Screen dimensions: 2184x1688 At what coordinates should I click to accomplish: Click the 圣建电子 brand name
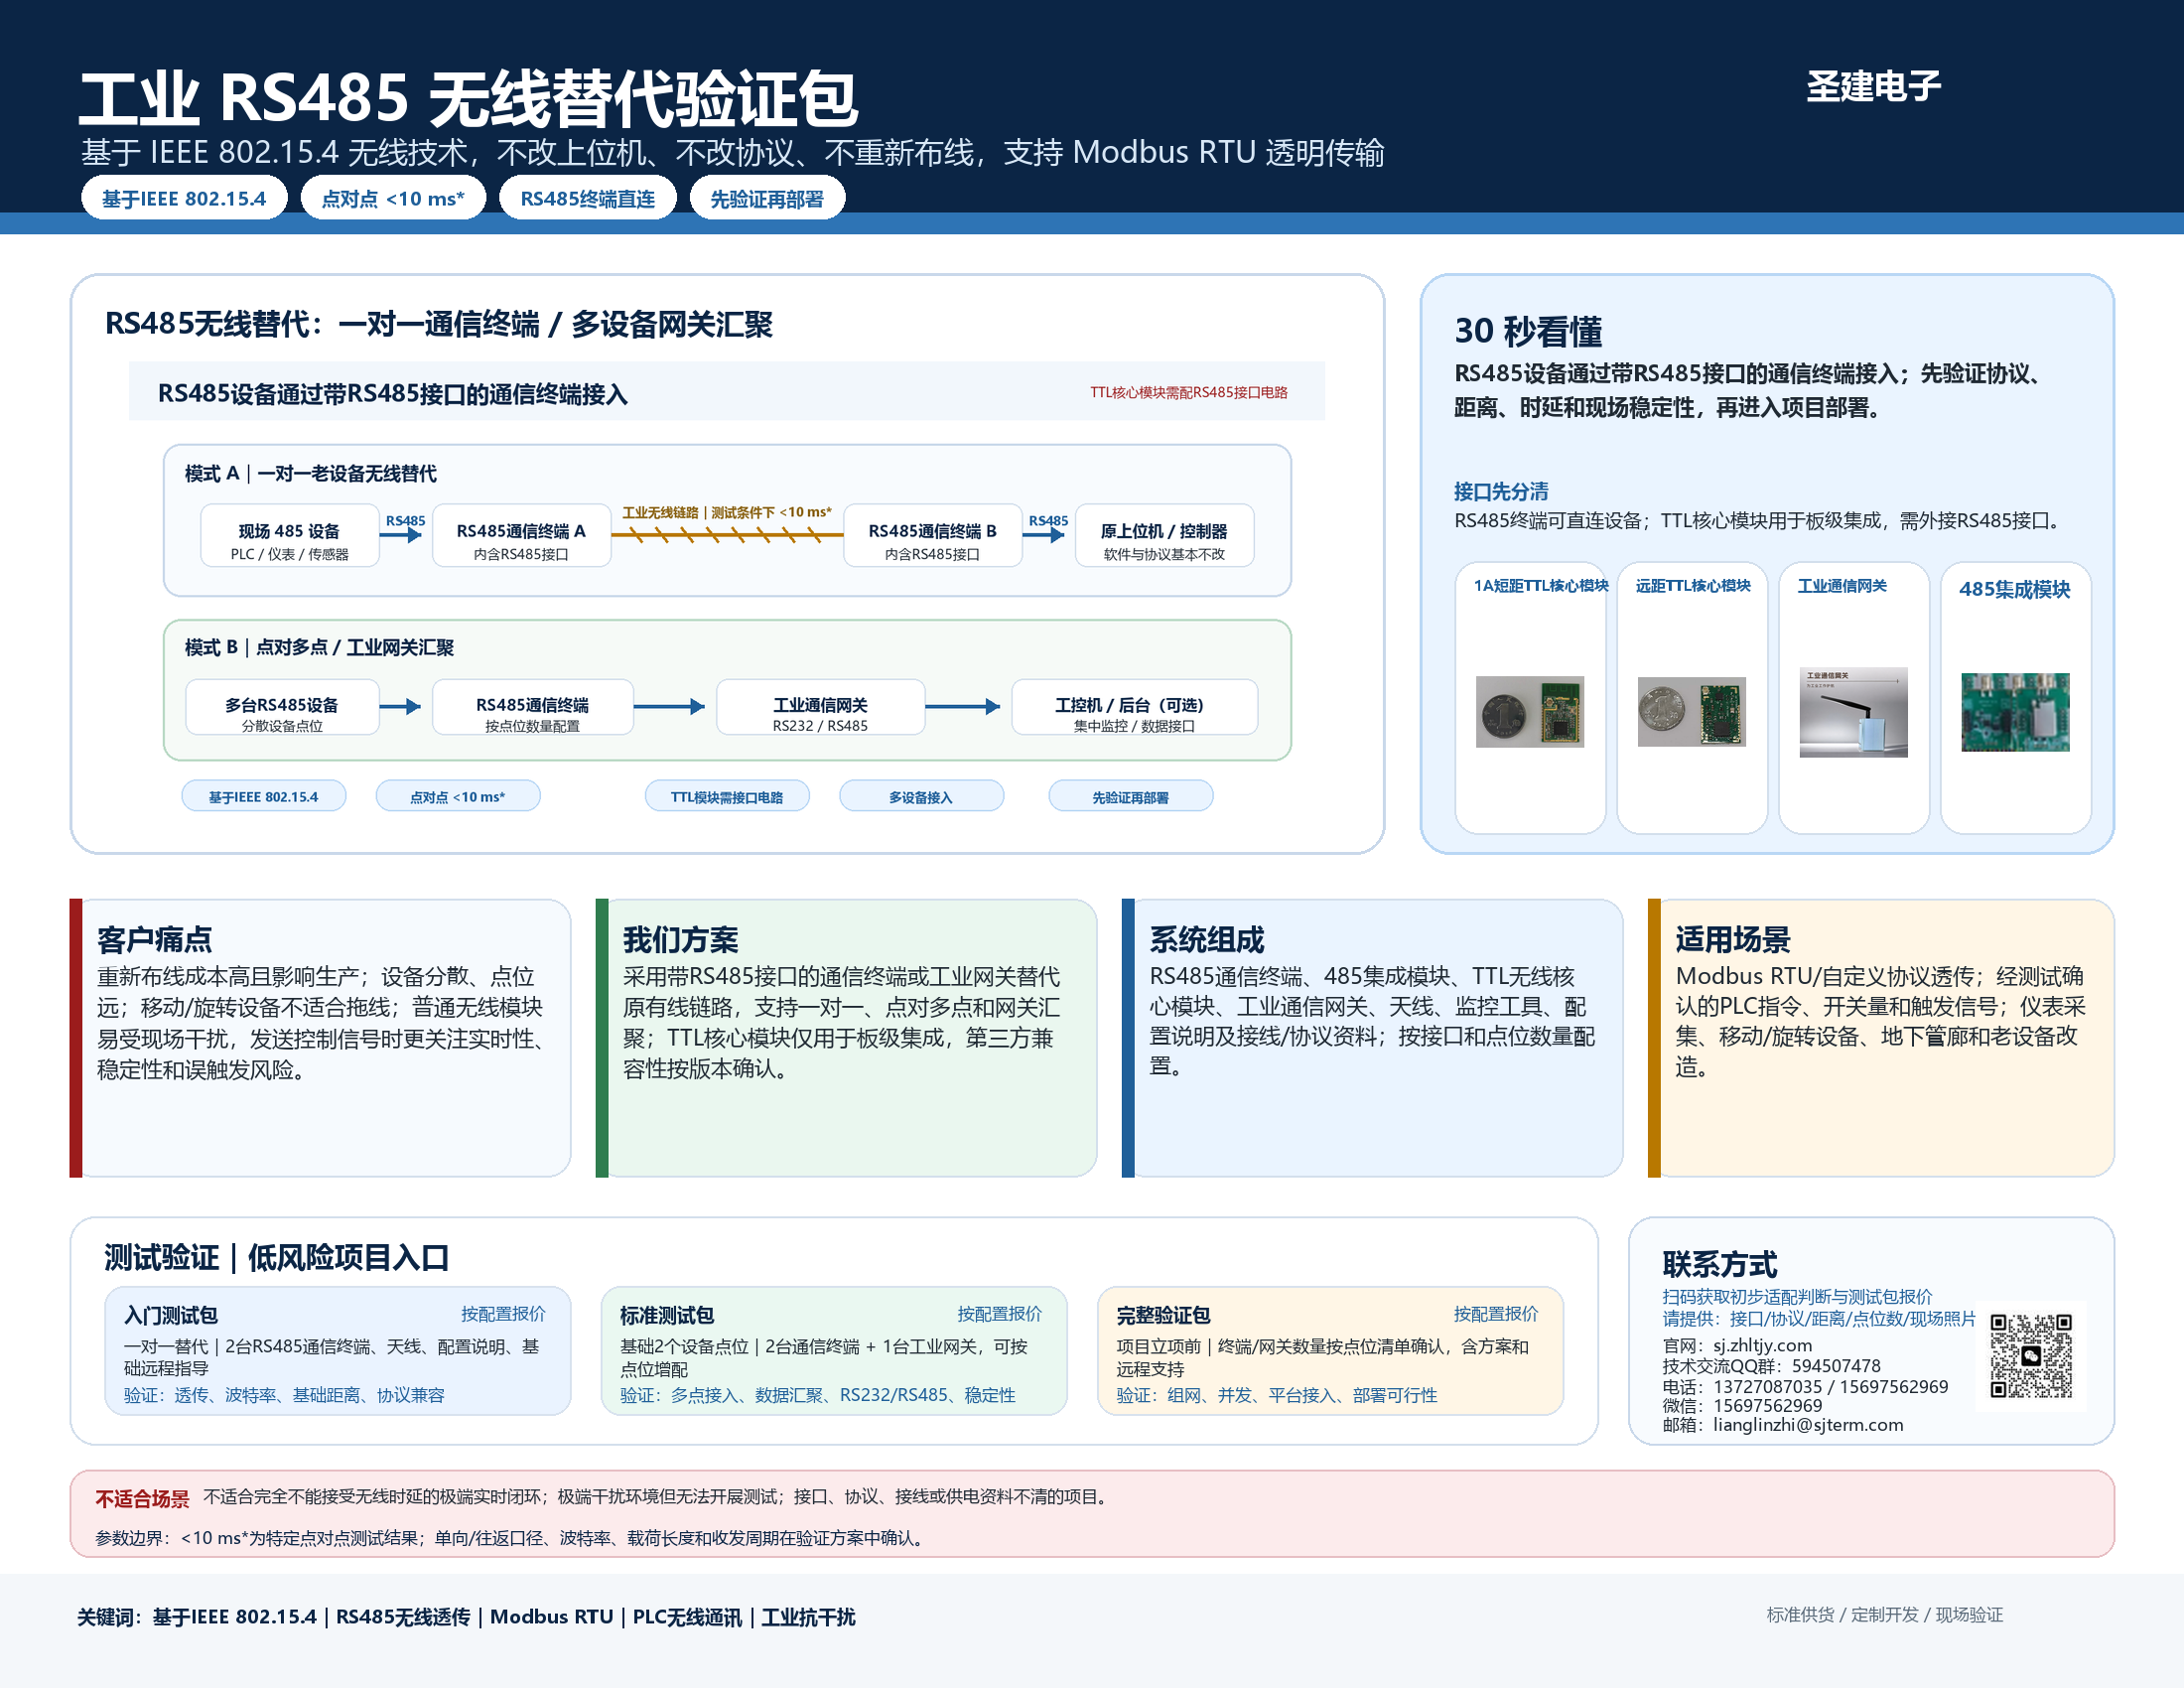click(1873, 87)
